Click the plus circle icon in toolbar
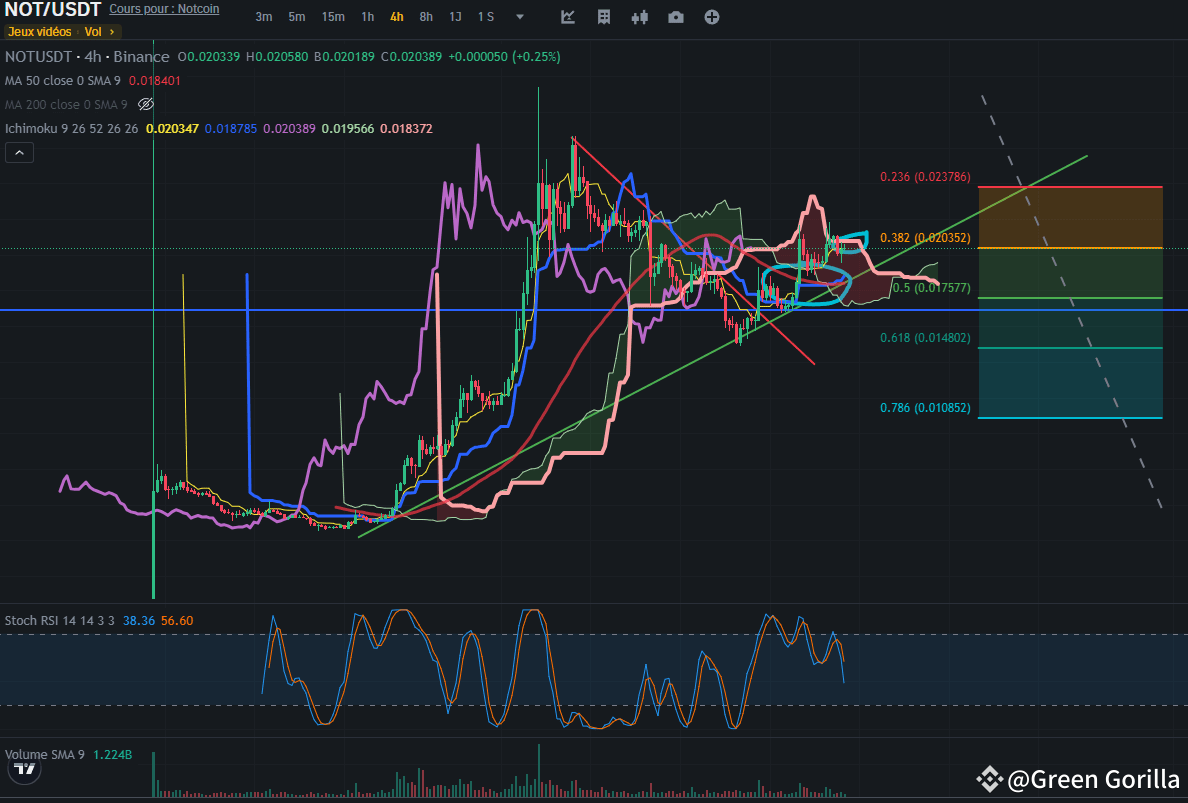This screenshot has width=1188, height=803. click(711, 17)
